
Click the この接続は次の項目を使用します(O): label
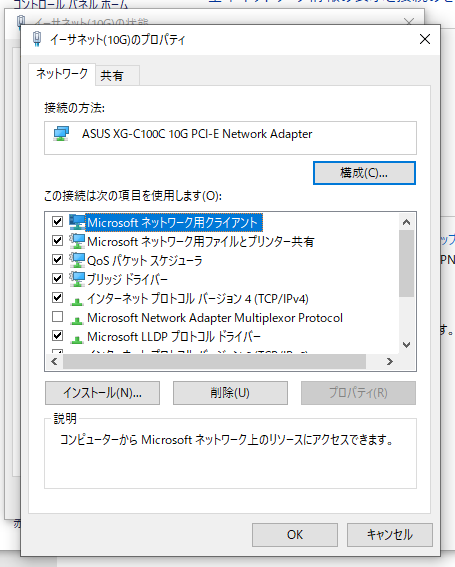(x=133, y=196)
